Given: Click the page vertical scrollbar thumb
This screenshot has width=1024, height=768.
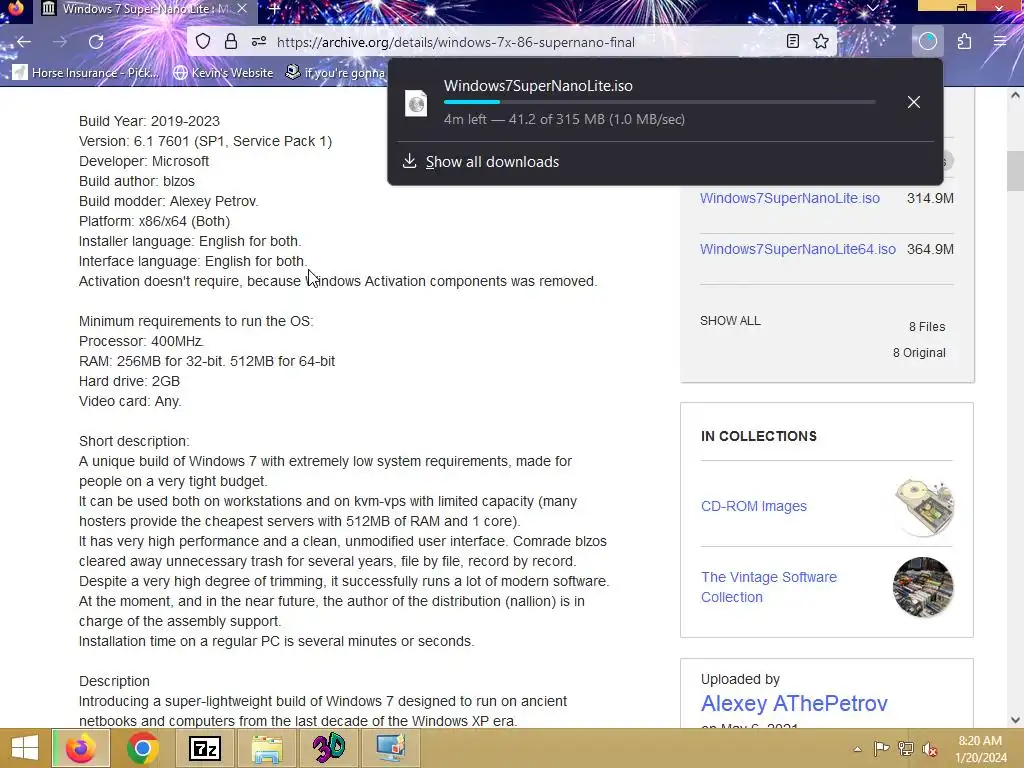Looking at the screenshot, I should tap(1015, 170).
